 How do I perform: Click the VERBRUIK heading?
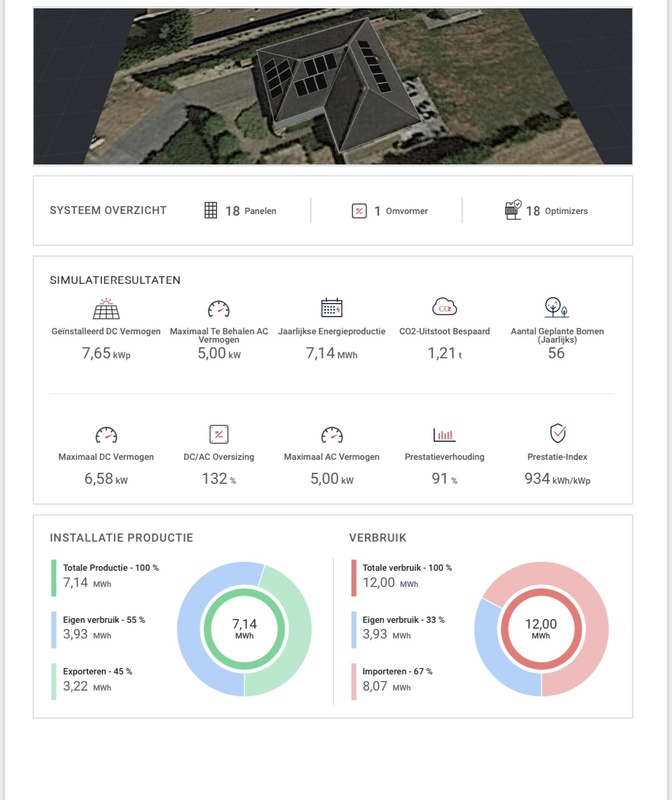pyautogui.click(x=378, y=538)
